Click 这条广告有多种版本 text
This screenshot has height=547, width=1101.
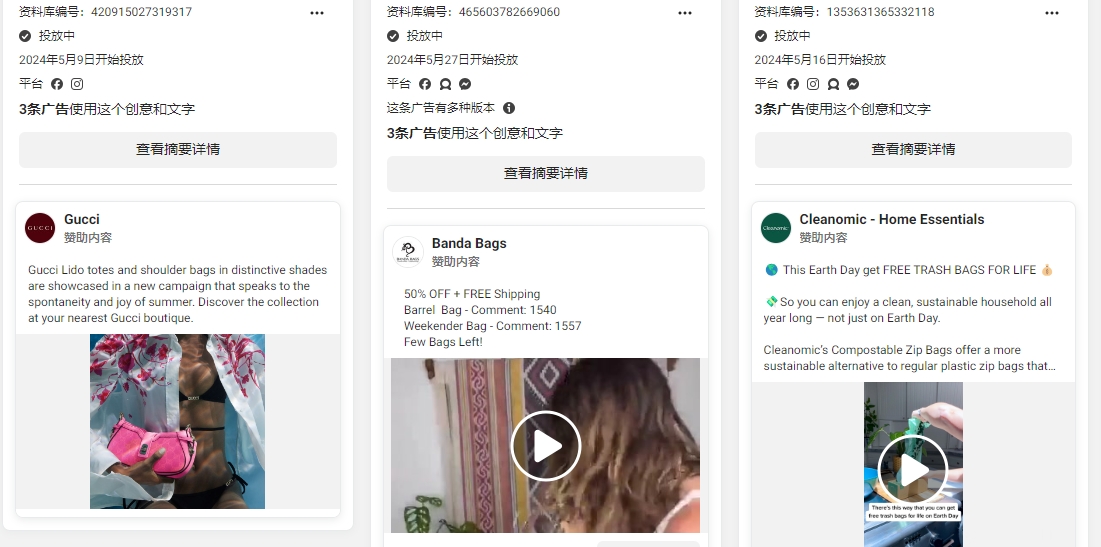click(441, 108)
